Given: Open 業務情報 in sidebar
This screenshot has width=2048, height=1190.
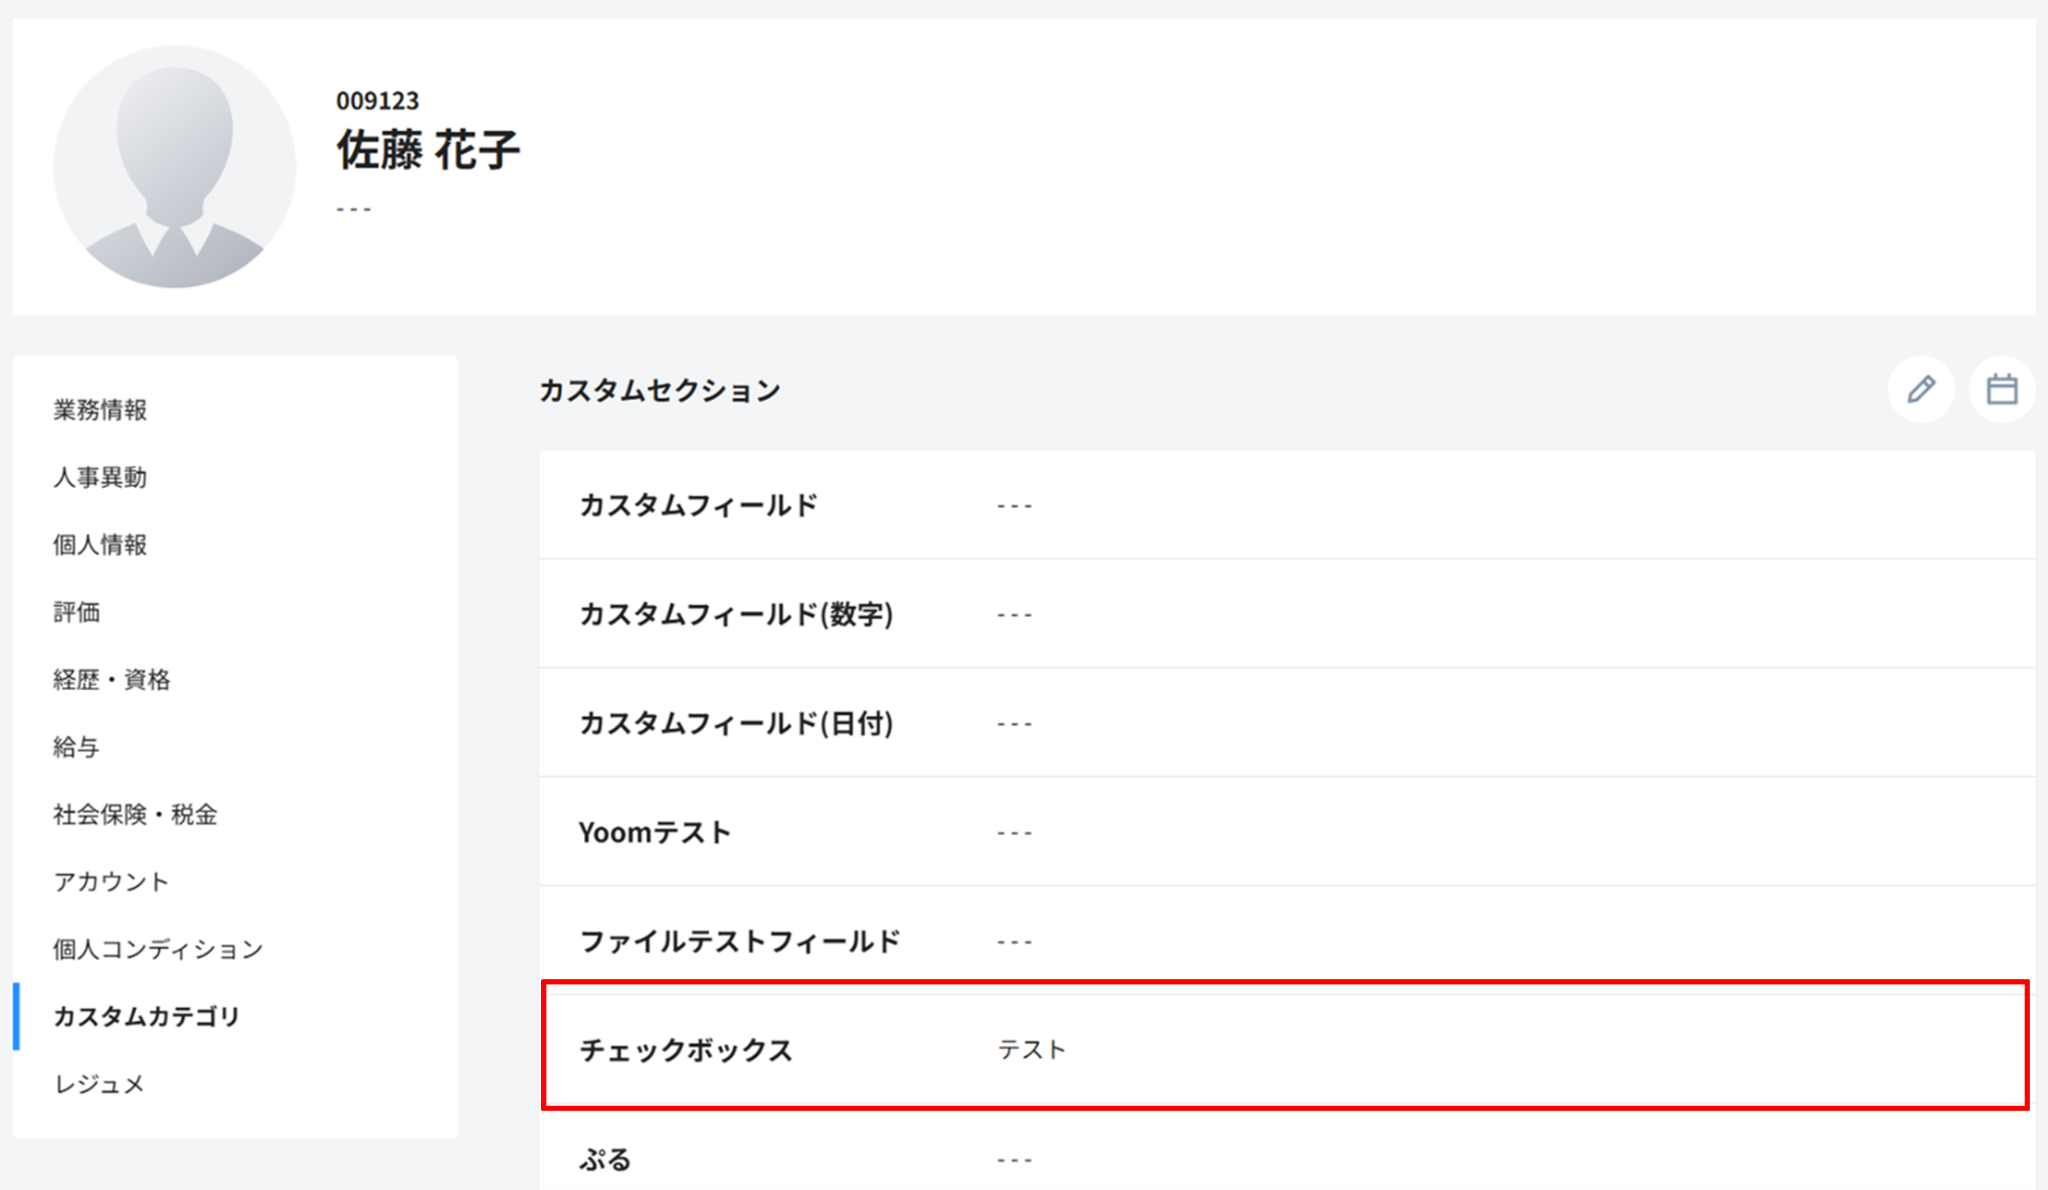Looking at the screenshot, I should click(x=100, y=410).
